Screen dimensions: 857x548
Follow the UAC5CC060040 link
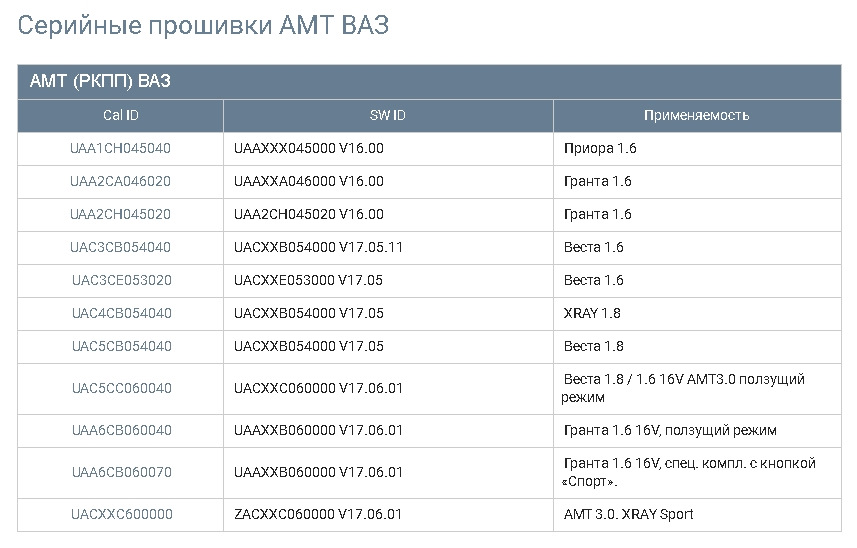point(121,388)
